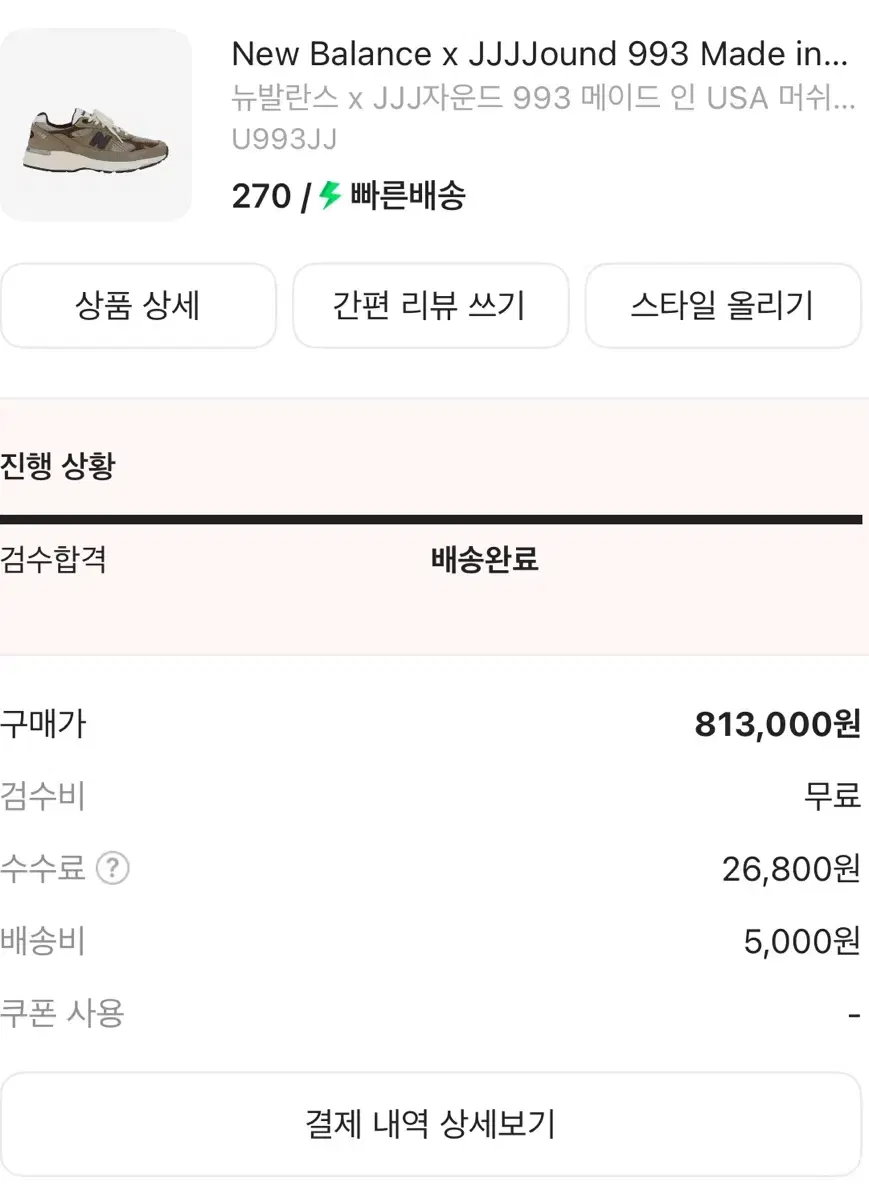Viewport: 869px width, 1200px height.
Task: Select the 배송완료 progress step
Action: [x=485, y=559]
